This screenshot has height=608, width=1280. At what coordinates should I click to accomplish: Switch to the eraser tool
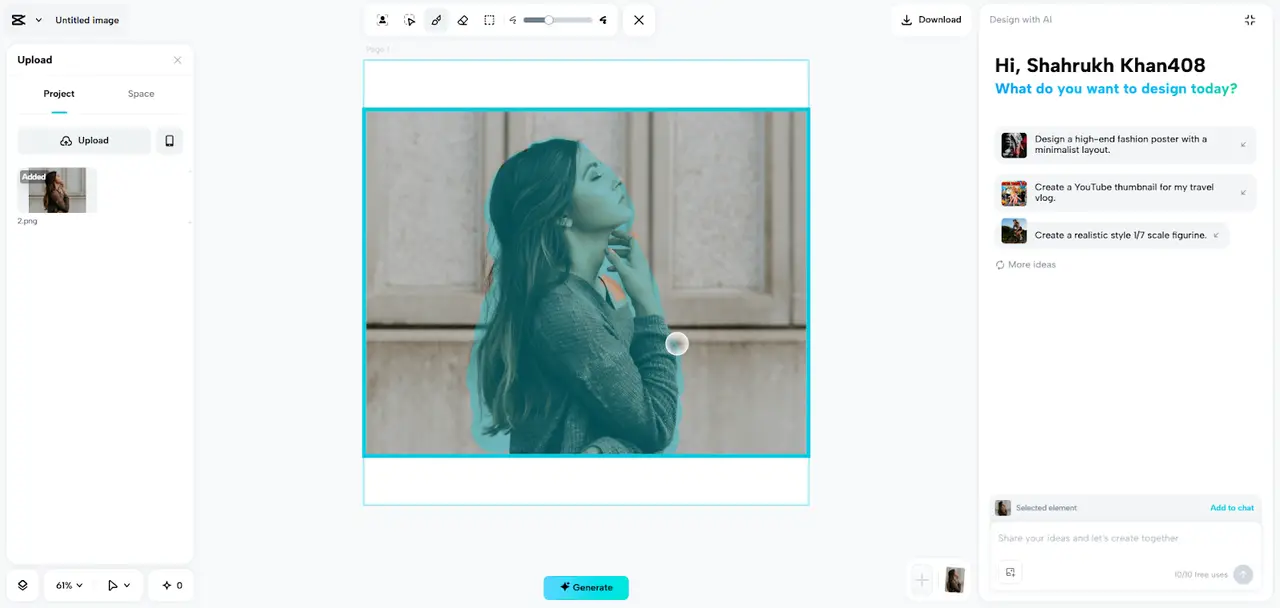pos(463,20)
